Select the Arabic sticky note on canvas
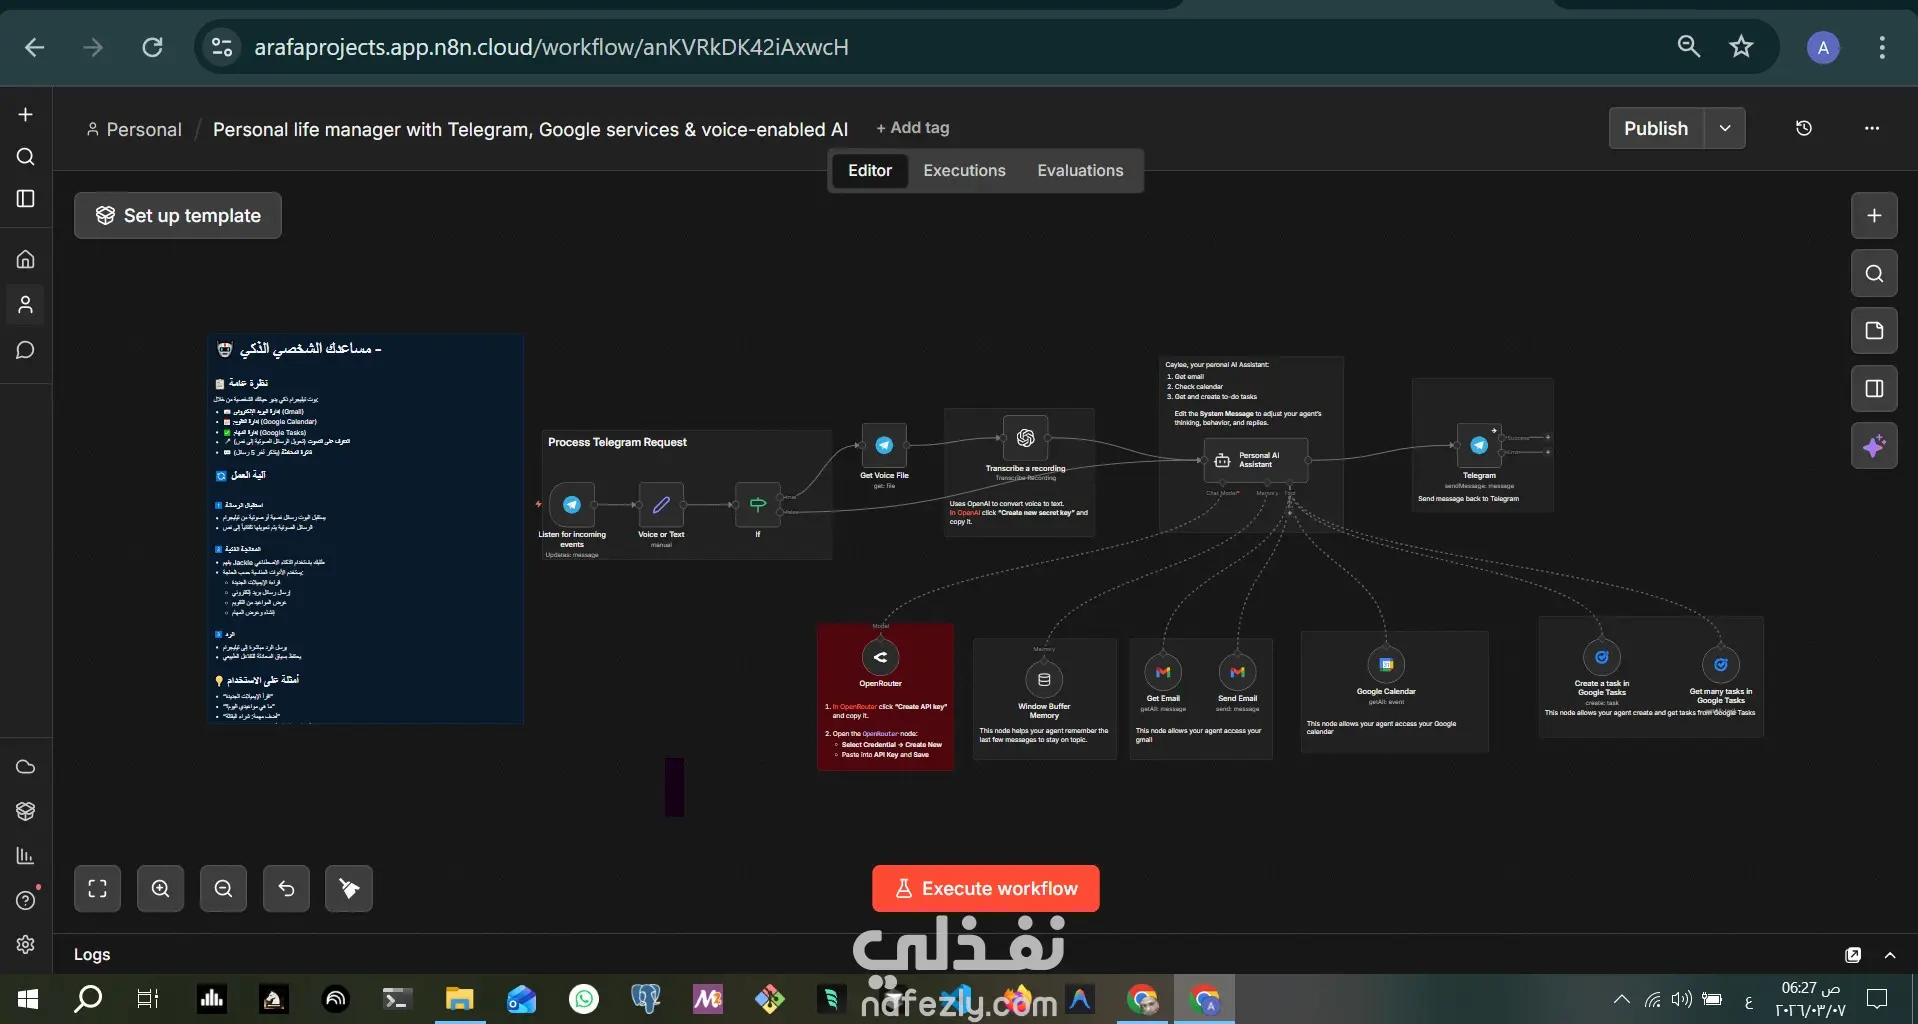This screenshot has width=1918, height=1024. pos(366,528)
